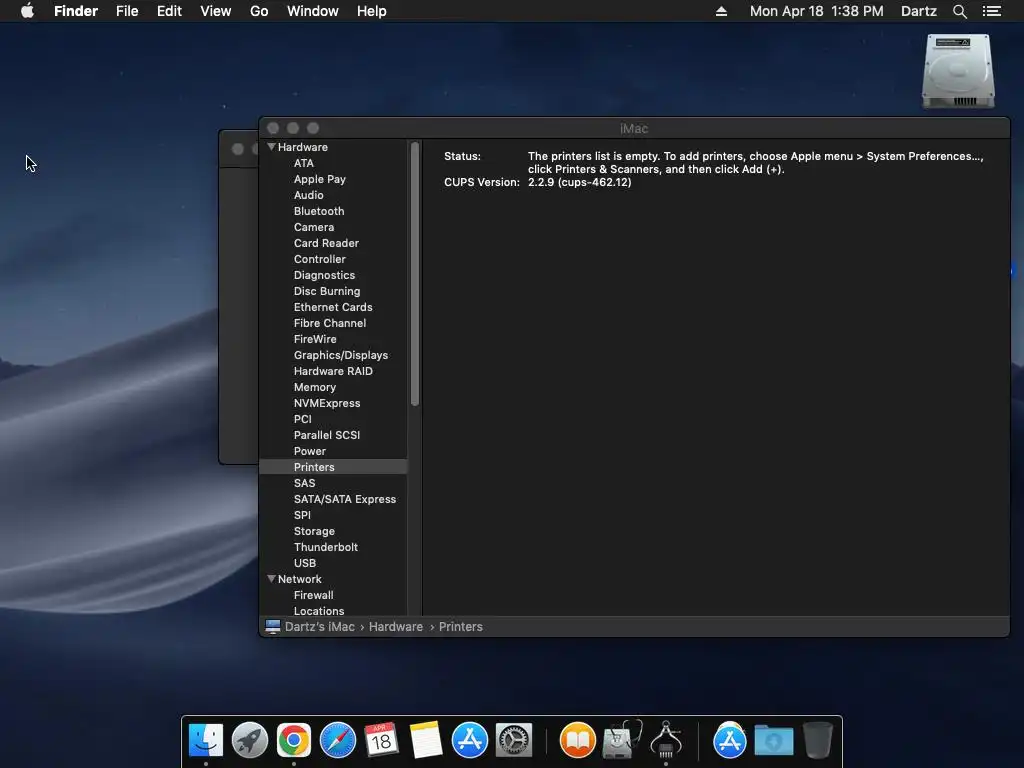Select NVMExpress in the sidebar
Image resolution: width=1024 pixels, height=768 pixels.
[x=327, y=403]
